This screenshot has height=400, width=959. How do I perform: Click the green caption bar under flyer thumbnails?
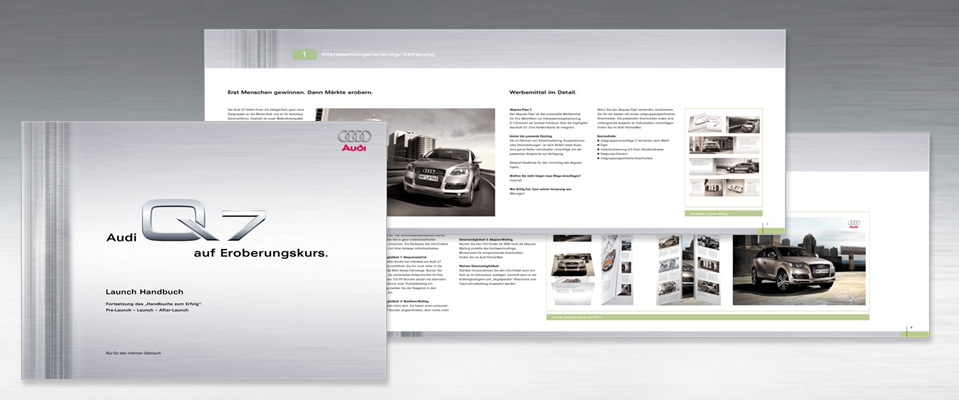tap(729, 213)
